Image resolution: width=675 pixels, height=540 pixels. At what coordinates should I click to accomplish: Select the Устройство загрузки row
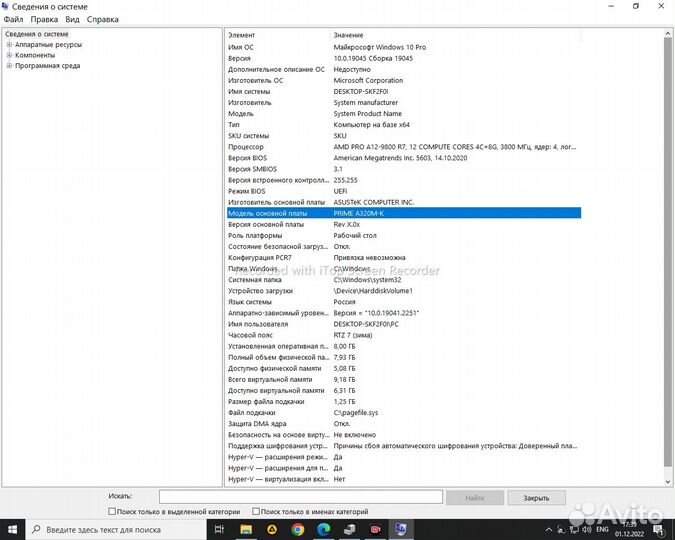(404, 291)
